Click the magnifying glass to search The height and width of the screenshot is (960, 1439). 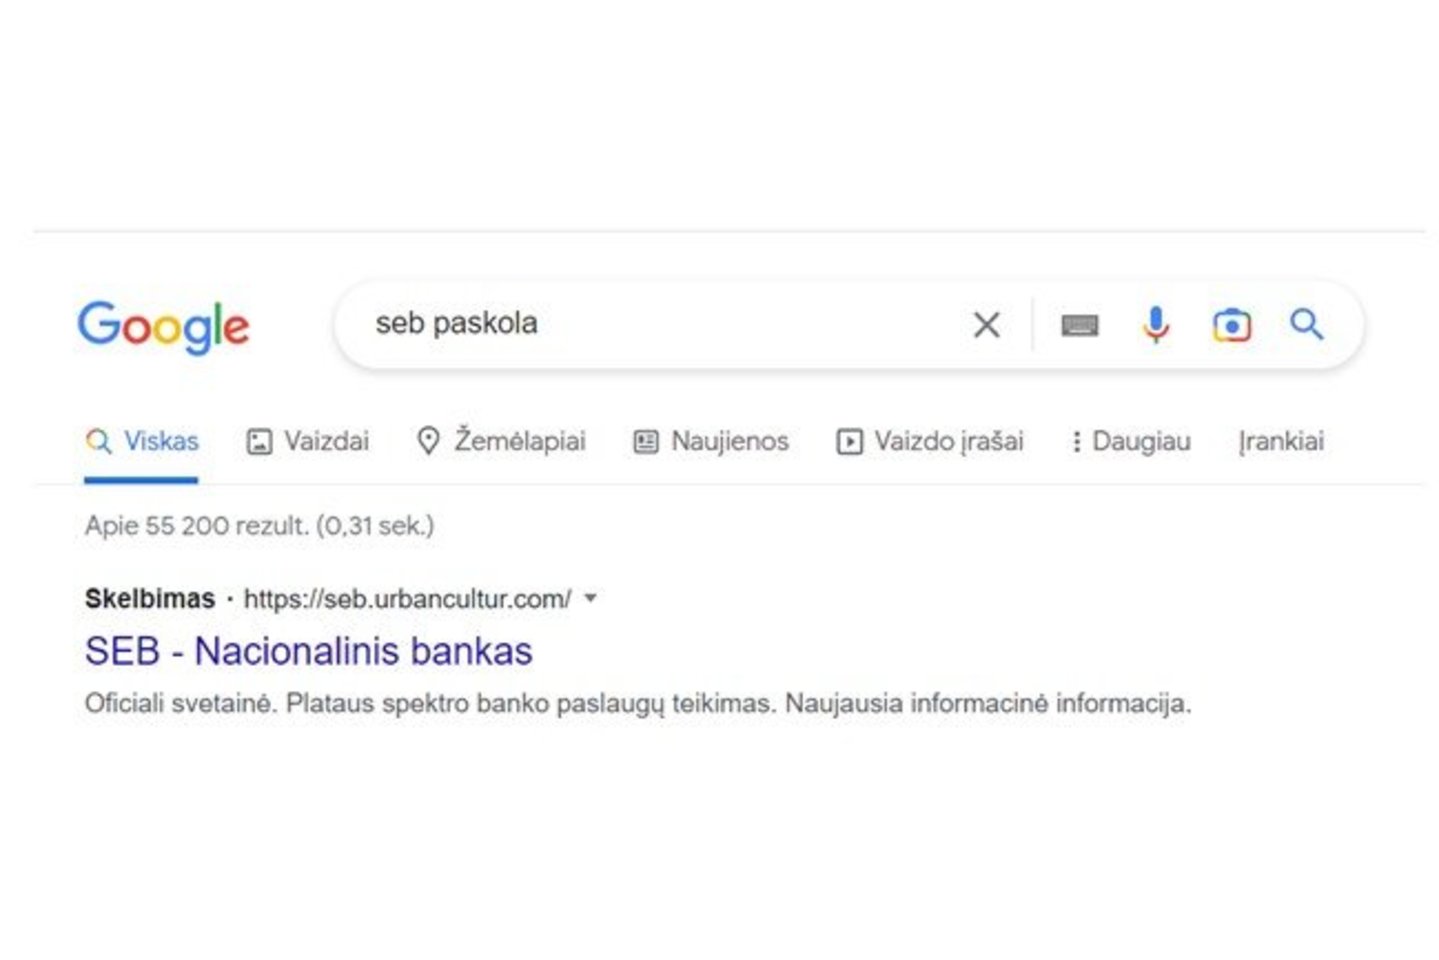(x=1306, y=325)
